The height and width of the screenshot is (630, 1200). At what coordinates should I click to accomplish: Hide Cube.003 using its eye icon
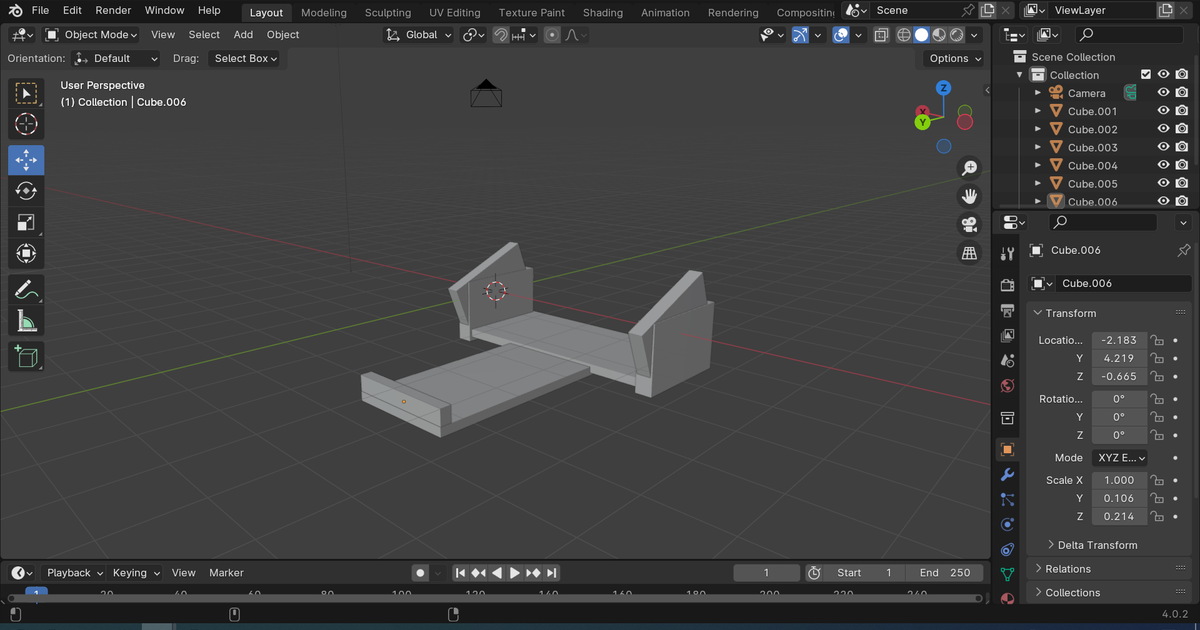(x=1163, y=147)
